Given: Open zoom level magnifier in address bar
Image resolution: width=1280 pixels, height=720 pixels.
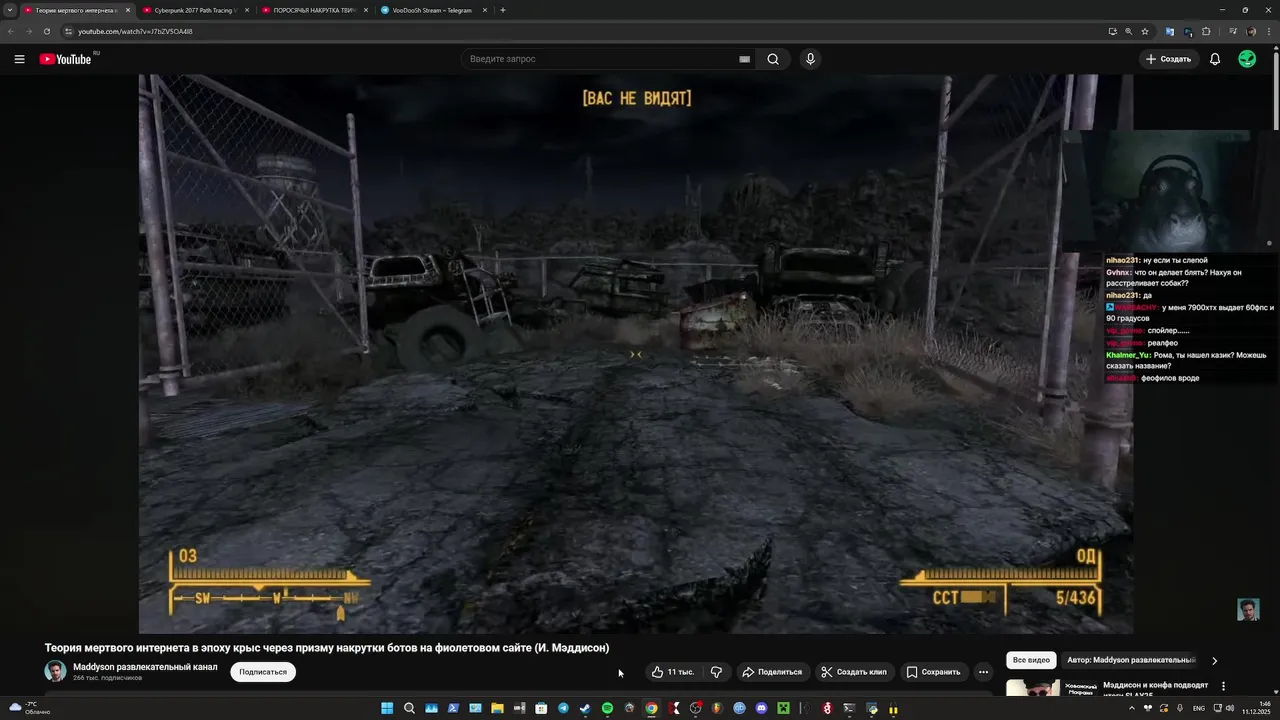Looking at the screenshot, I should click(1129, 31).
